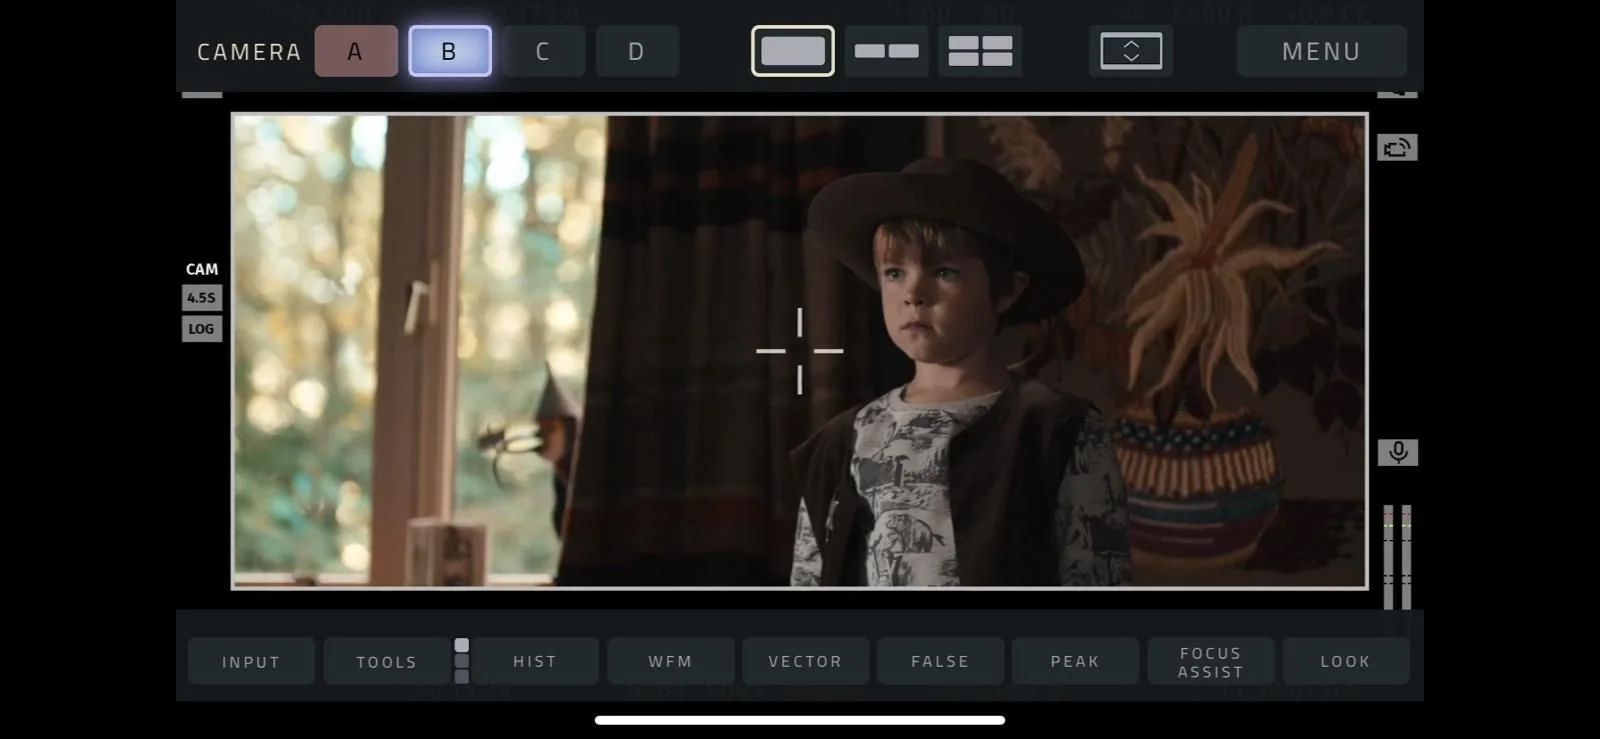
Task: Tap the camera video preview
Action: tap(800, 351)
